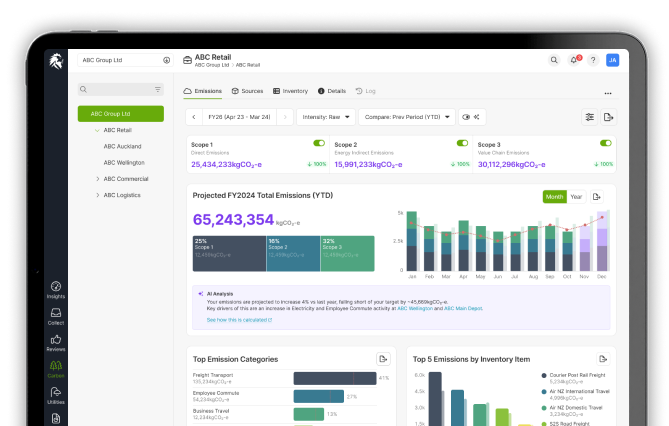Select ABC Wellington in the tree
Viewport: 669px width, 426px height.
tap(124, 163)
